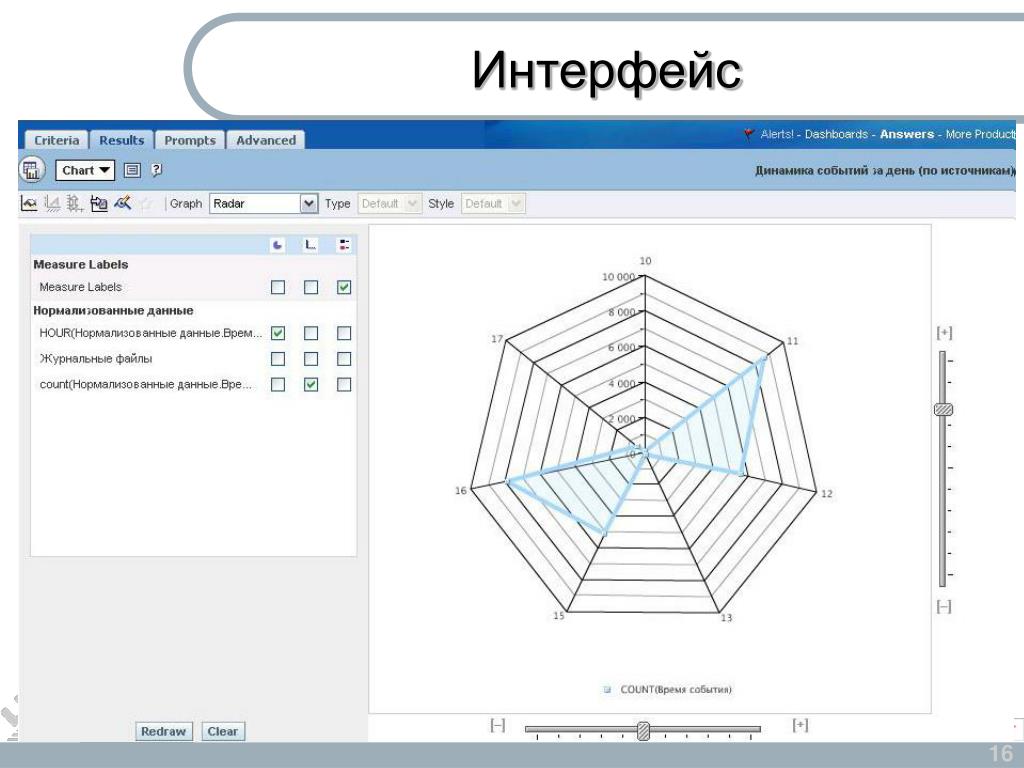Open general chart properties toolbar icon
The height and width of the screenshot is (768, 1024).
tap(29, 204)
